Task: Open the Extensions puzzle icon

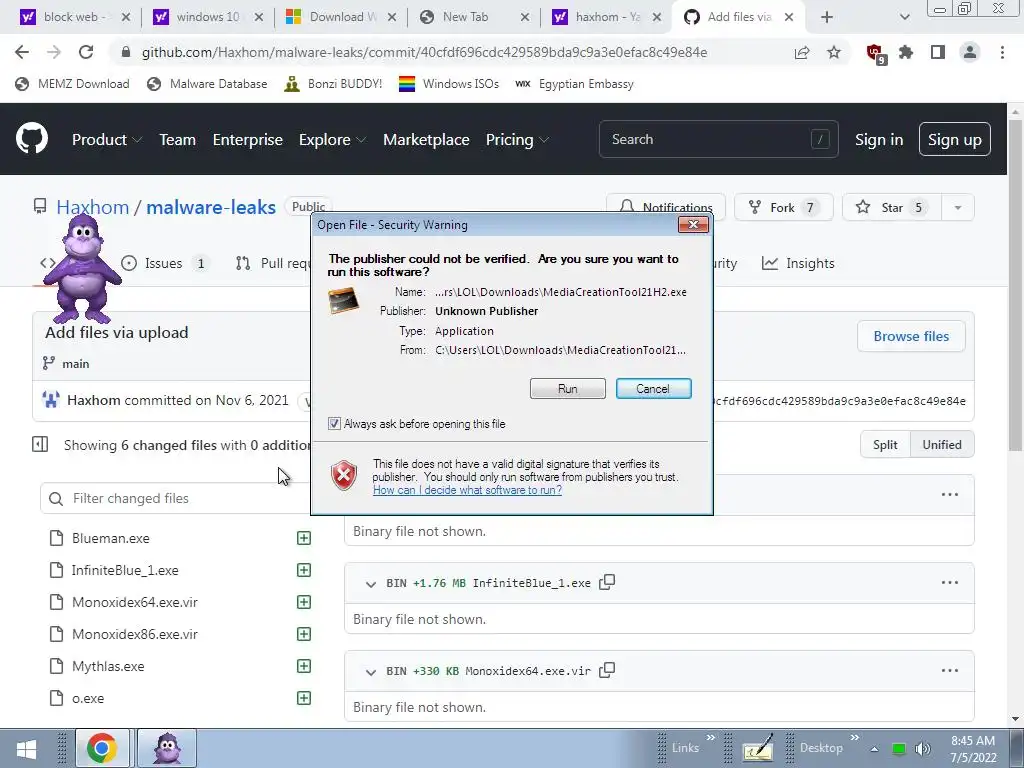Action: tap(906, 52)
